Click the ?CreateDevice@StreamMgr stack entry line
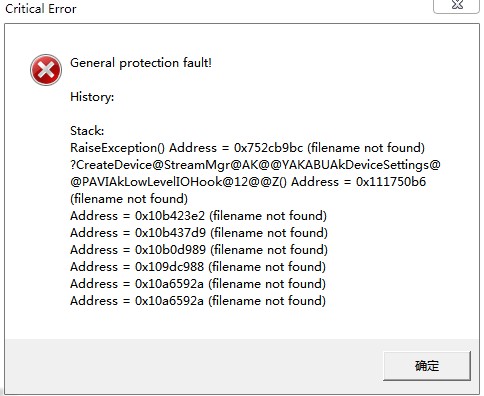The height and width of the screenshot is (396, 484). pos(255,165)
